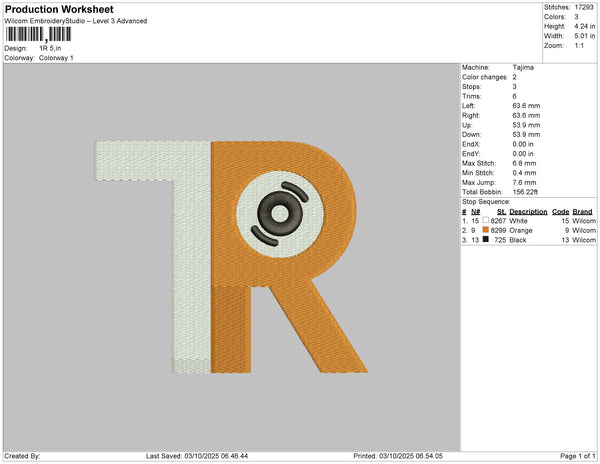Viewport: 600px width, 464px height.
Task: Click the Machine value Tajima
Action: pyautogui.click(x=522, y=68)
